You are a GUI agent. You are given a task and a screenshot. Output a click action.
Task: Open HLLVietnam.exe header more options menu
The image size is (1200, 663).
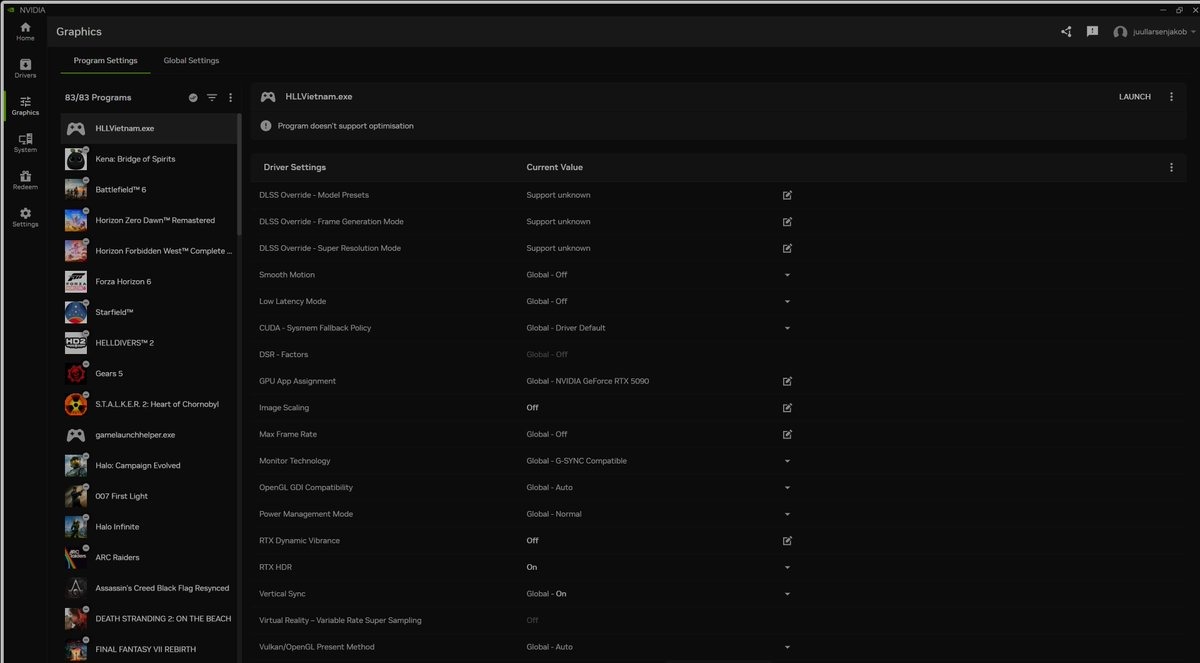coord(1171,97)
